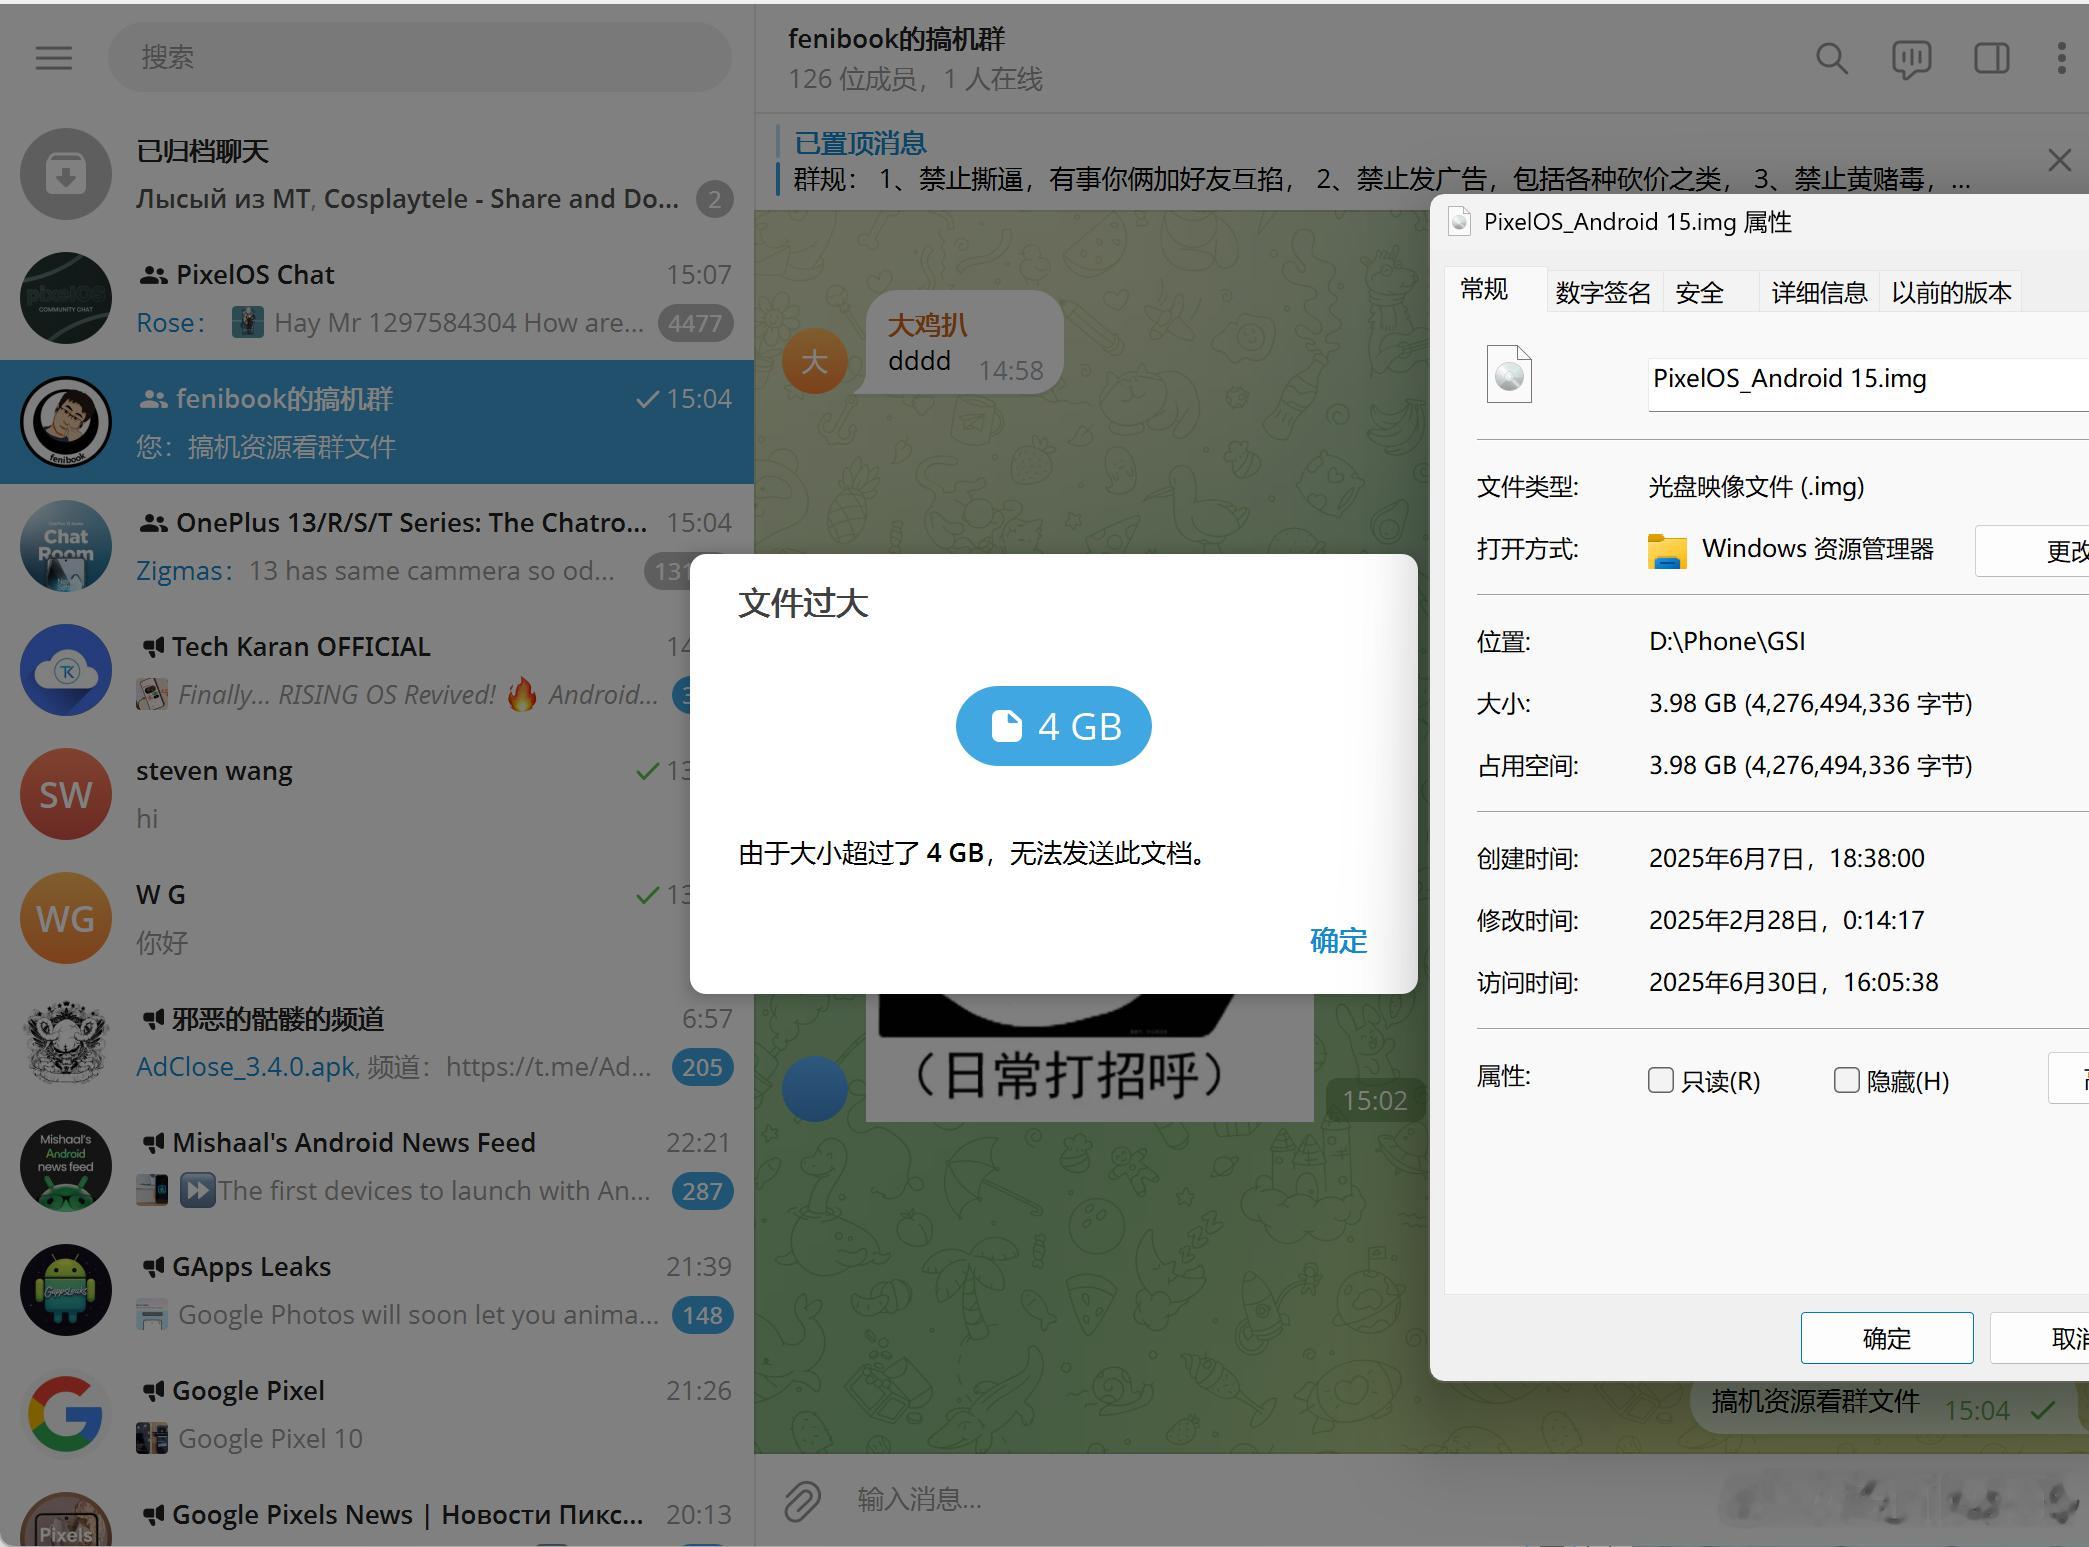Click Tech Karan OFFICIAL cloud avatar
This screenshot has width=2089, height=1547.
click(66, 670)
